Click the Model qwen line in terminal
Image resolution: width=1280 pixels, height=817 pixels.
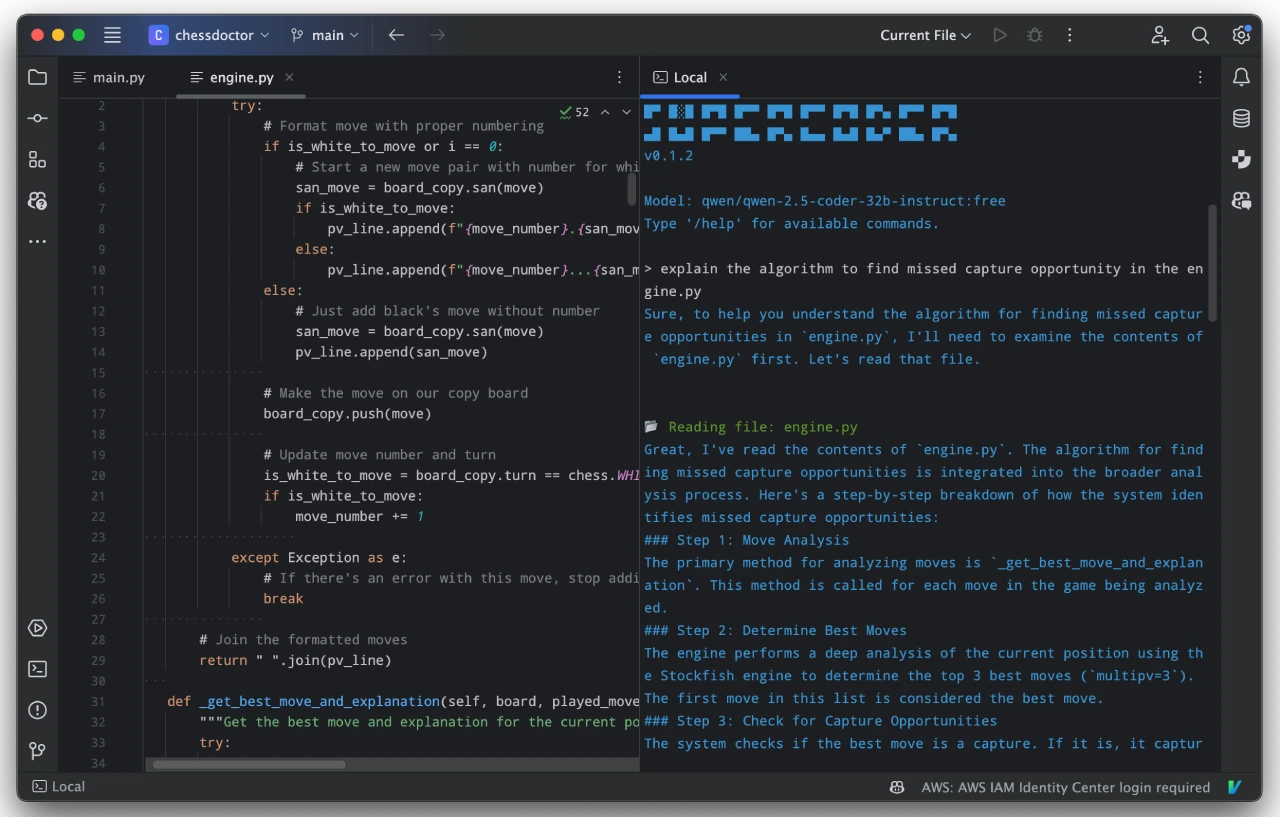(x=825, y=201)
